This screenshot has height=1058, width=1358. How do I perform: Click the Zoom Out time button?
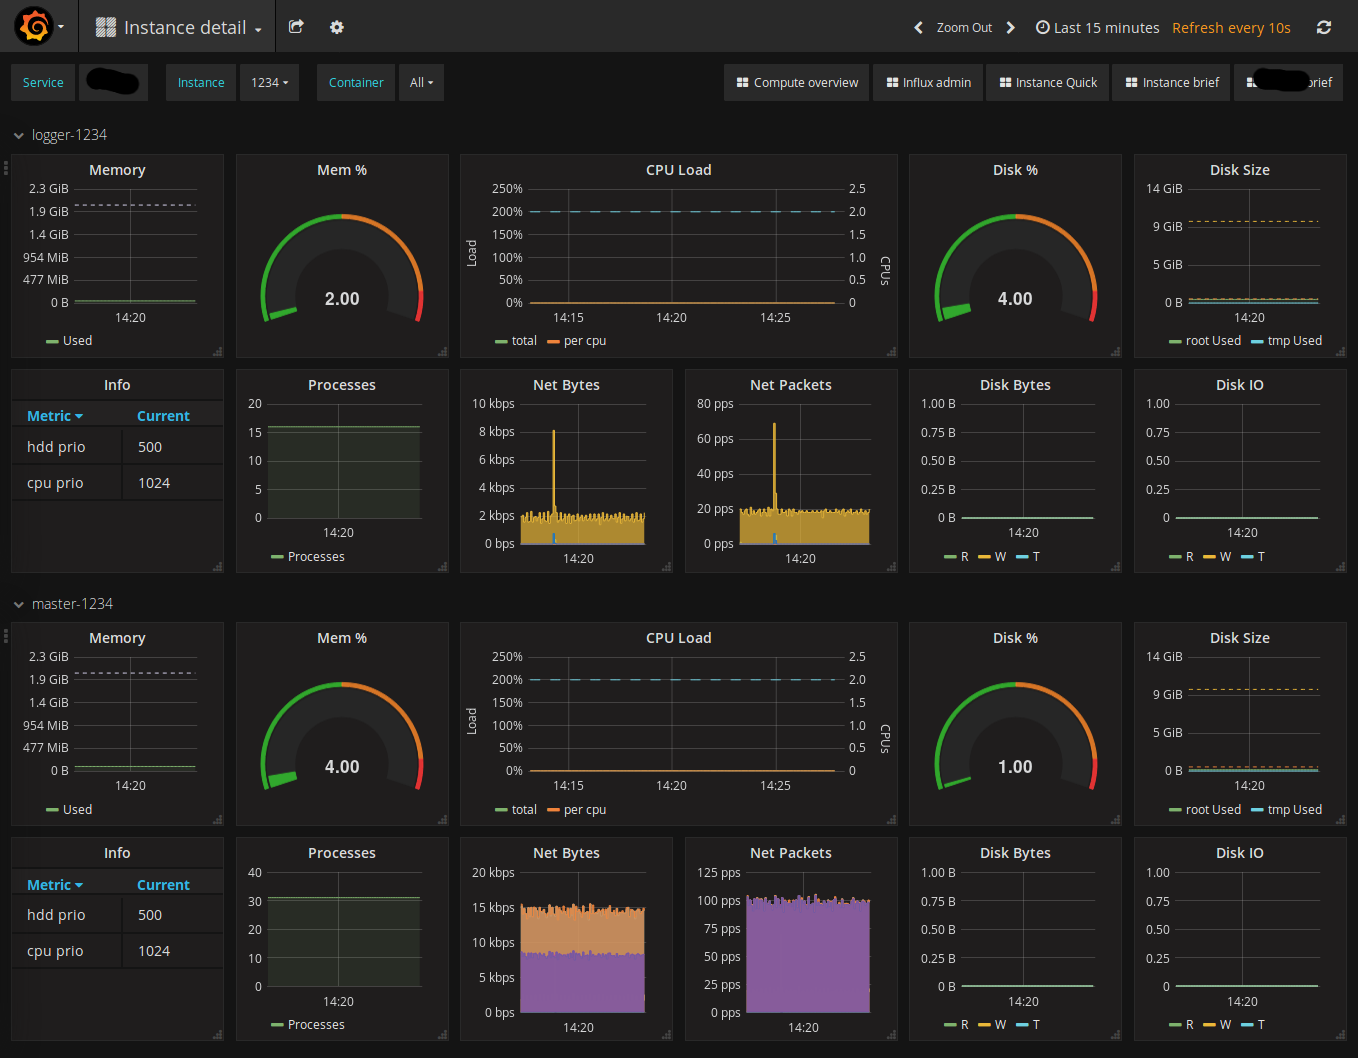[964, 28]
